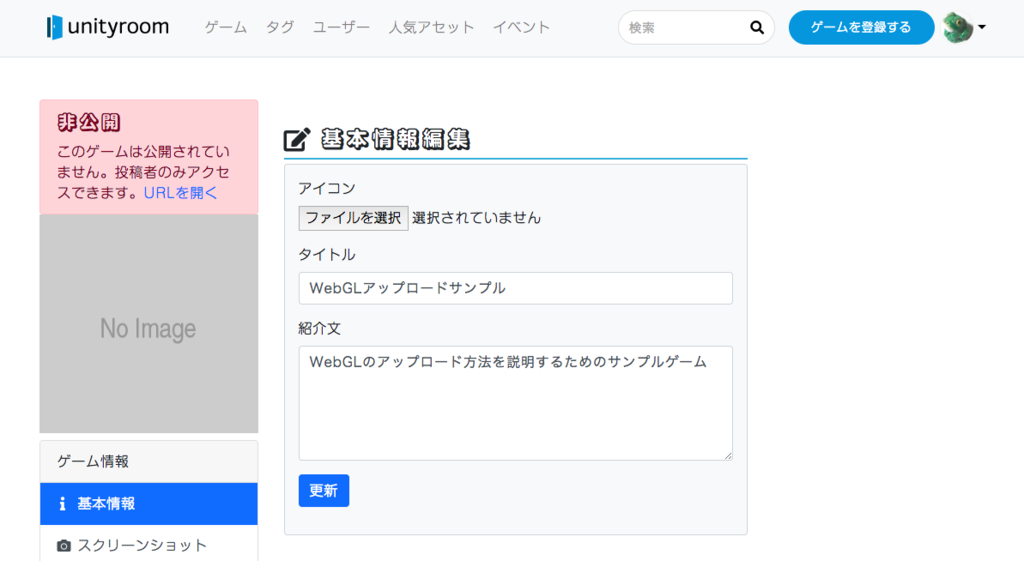Click the ゲーム情報 header
This screenshot has height=561, width=1024.
click(x=149, y=462)
